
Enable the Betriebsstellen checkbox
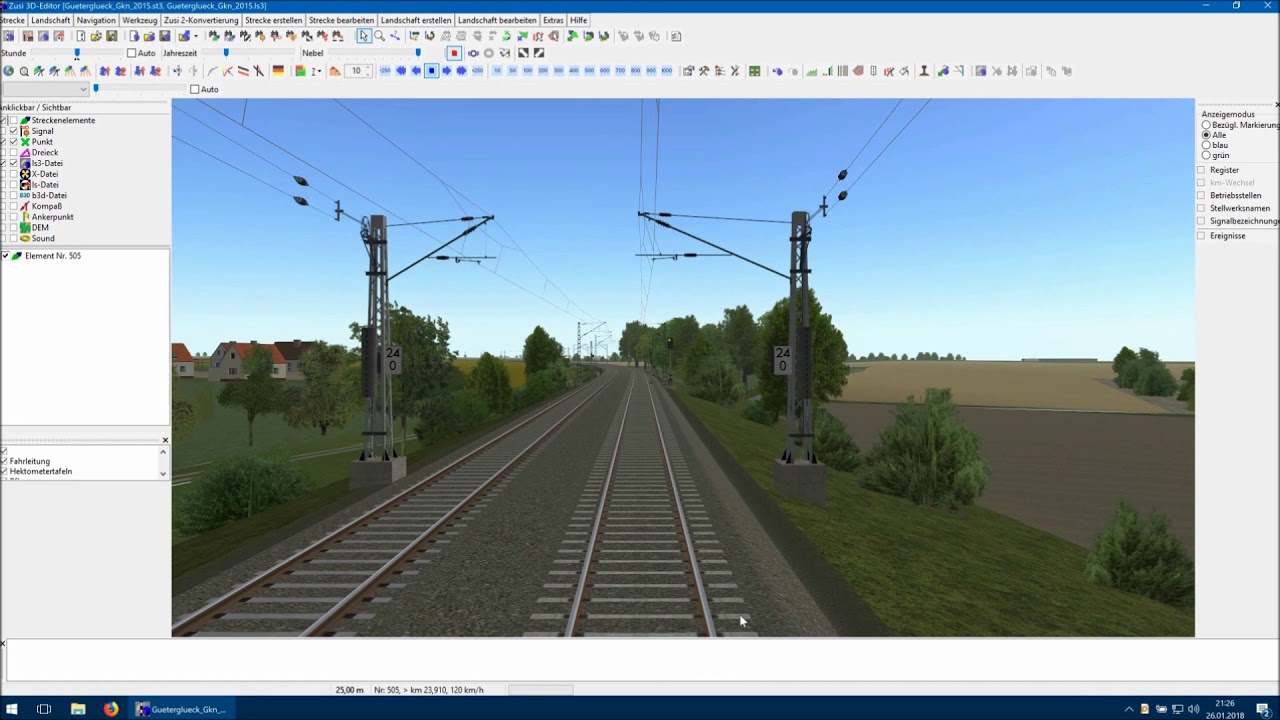pos(1201,195)
